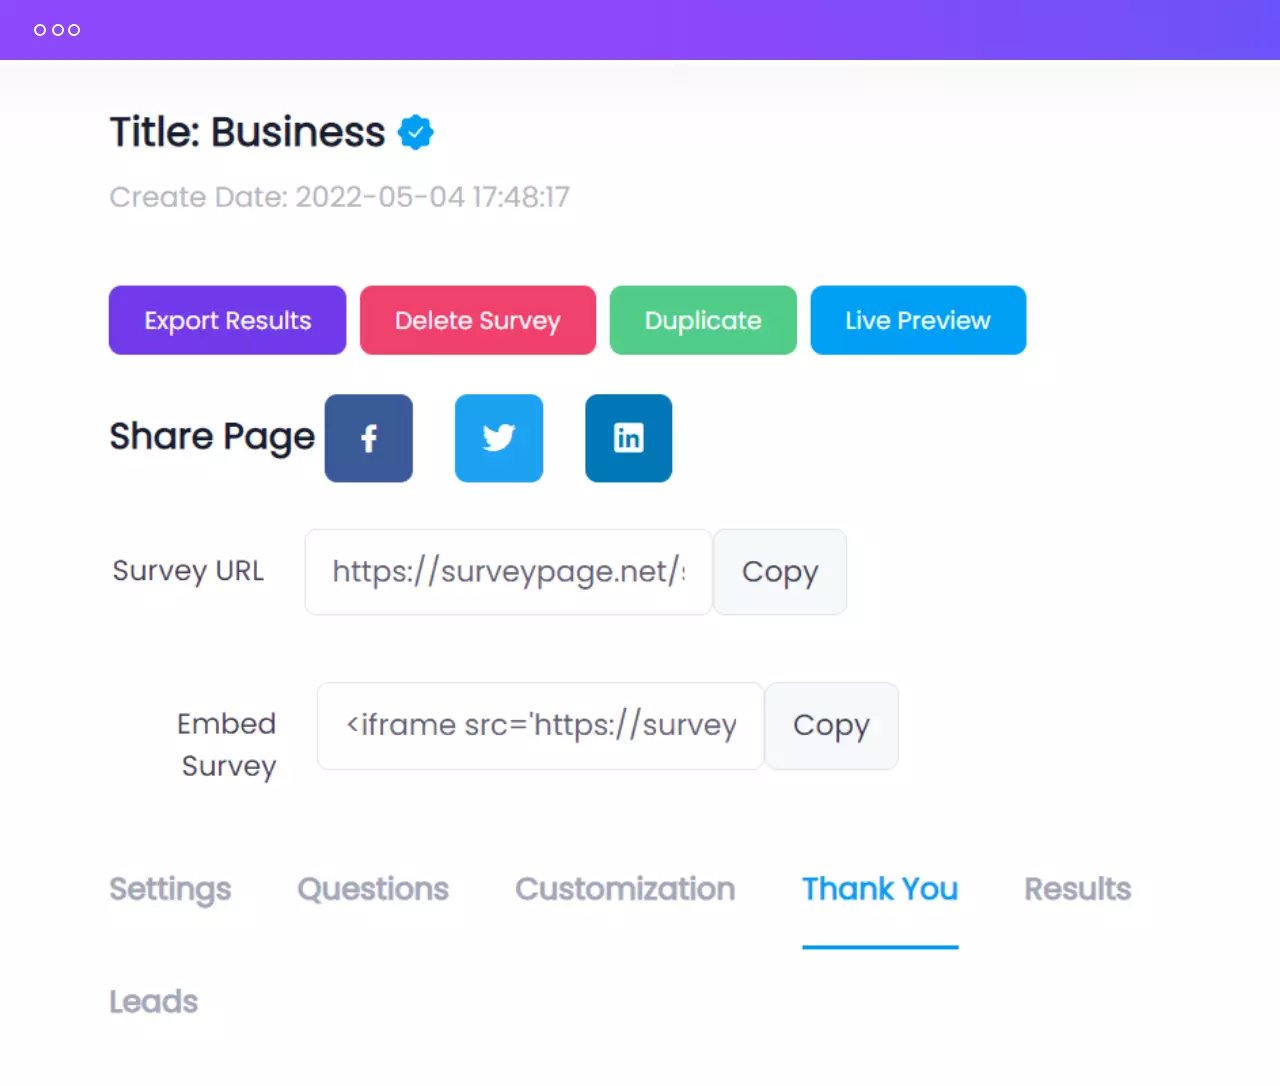
Task: Select the Thank You tab
Action: point(880,889)
